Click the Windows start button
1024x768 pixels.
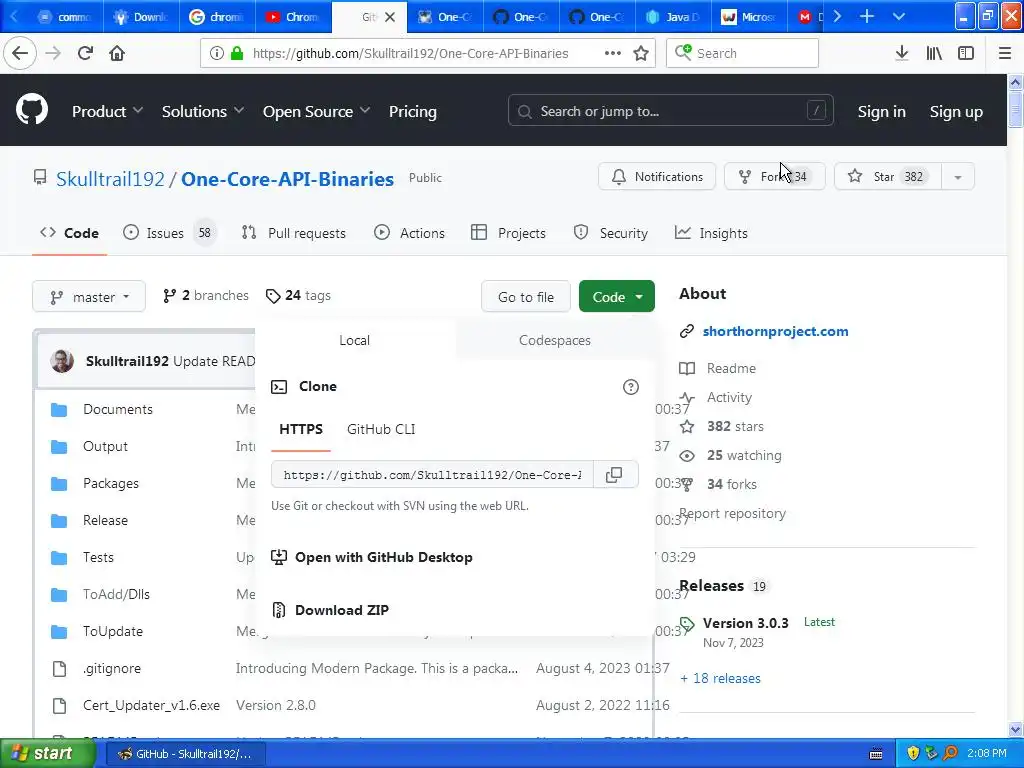[x=47, y=754]
